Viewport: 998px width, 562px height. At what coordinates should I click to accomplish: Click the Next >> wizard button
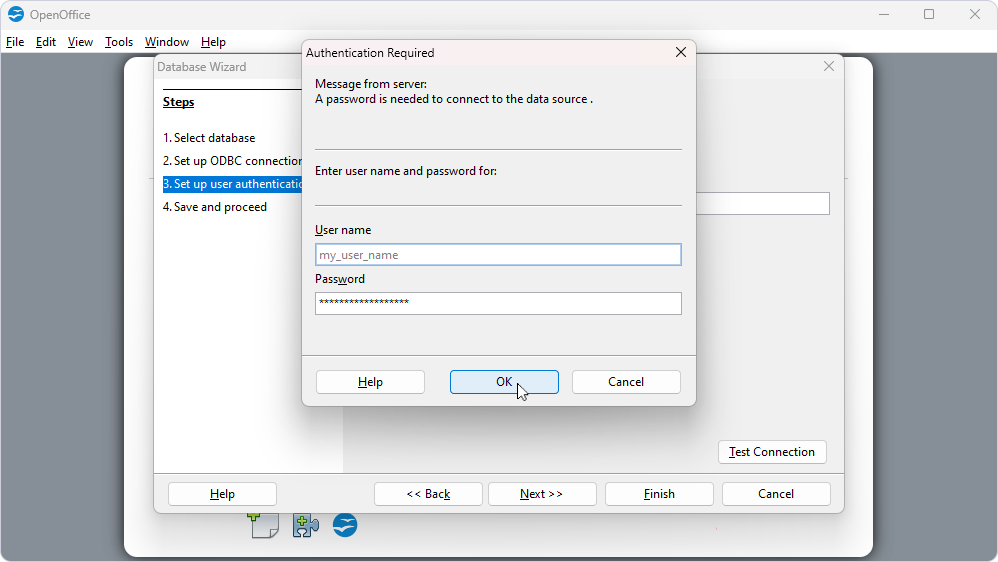click(x=542, y=494)
